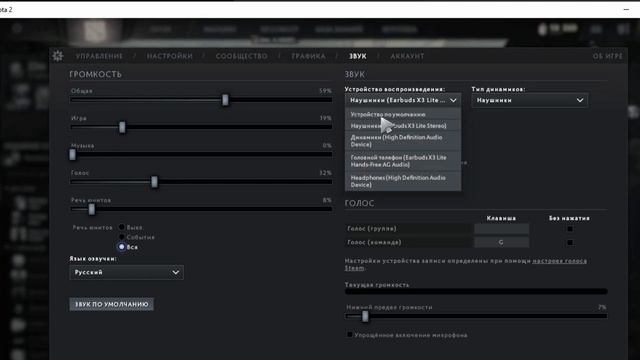Click the Нижний предел громкости slider handle
Image resolution: width=640 pixels, height=360 pixels.
(x=365, y=316)
